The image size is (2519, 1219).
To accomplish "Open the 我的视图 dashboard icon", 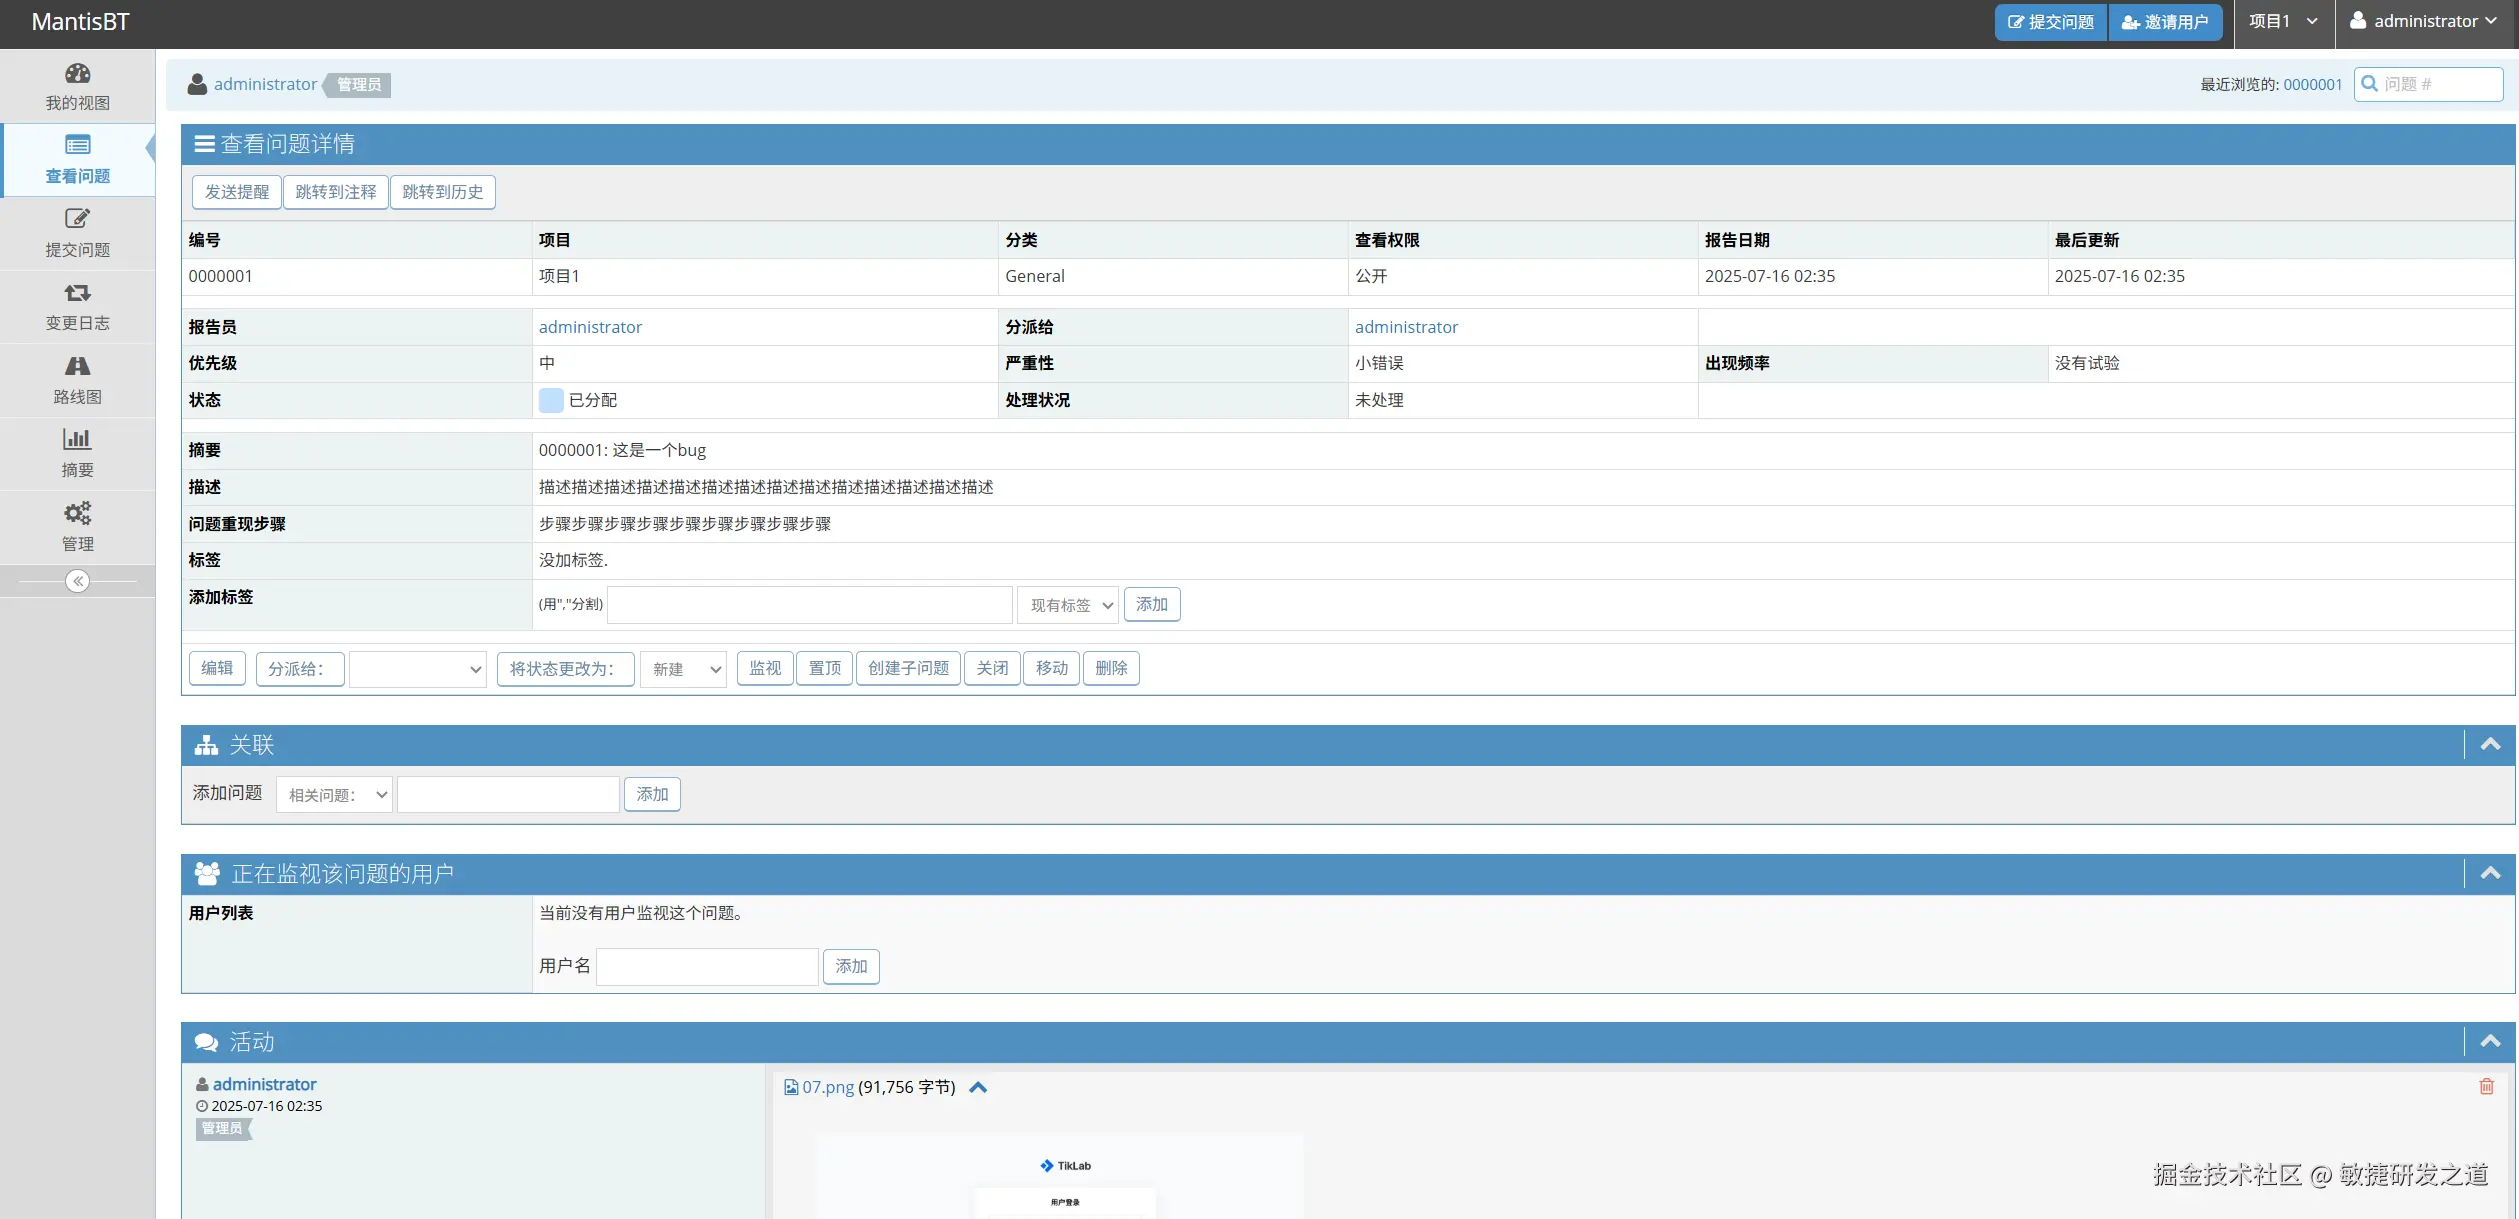I will (x=77, y=74).
